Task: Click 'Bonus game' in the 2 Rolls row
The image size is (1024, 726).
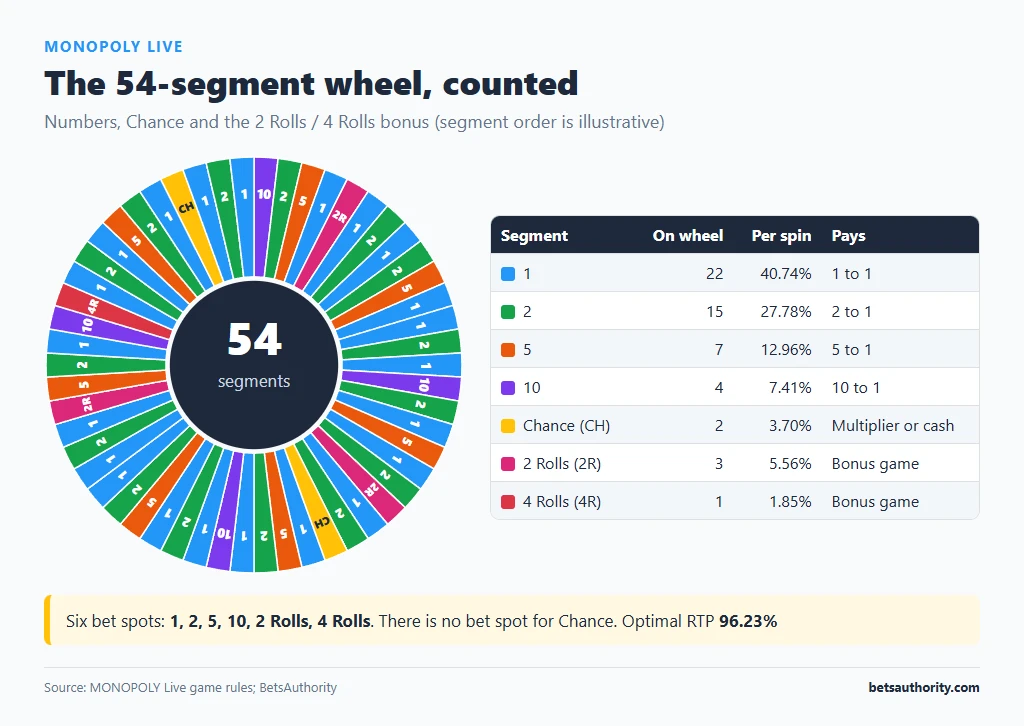Action: pyautogui.click(x=875, y=464)
